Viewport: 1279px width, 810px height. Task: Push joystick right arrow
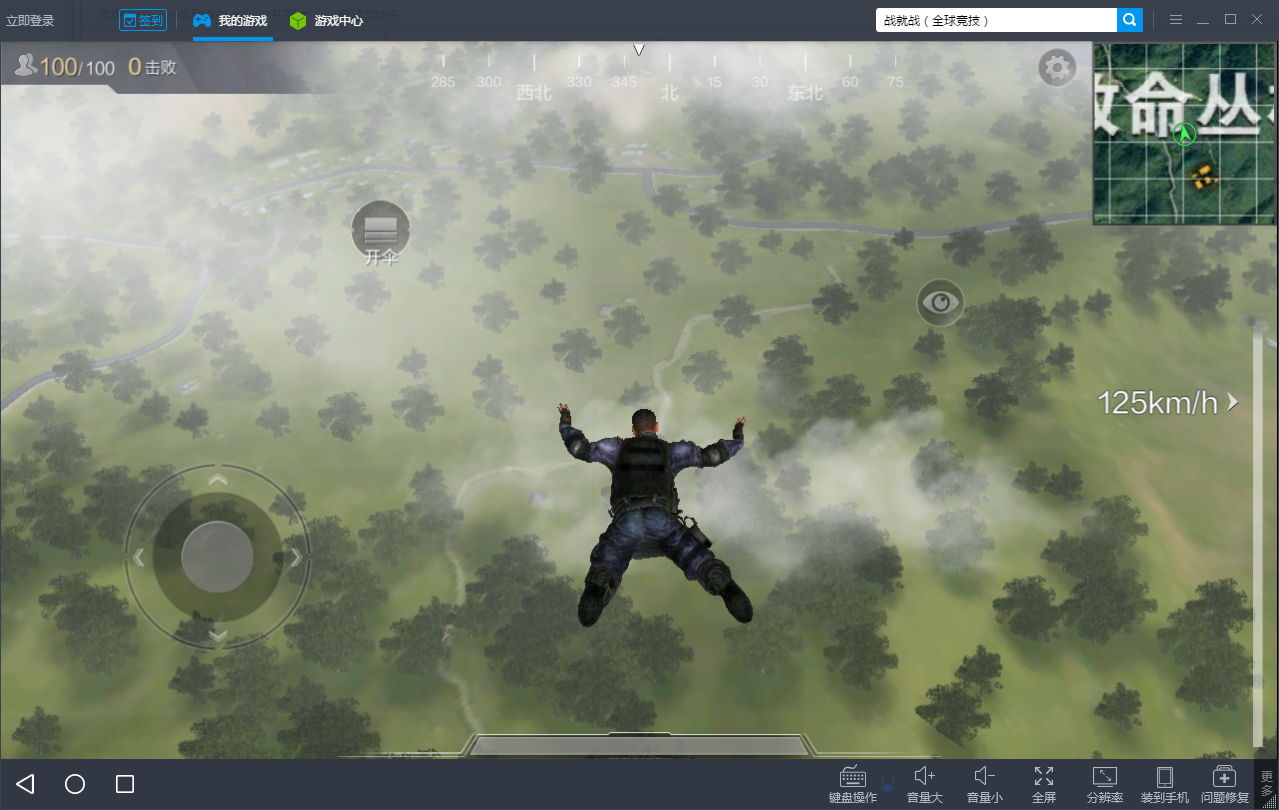[295, 557]
